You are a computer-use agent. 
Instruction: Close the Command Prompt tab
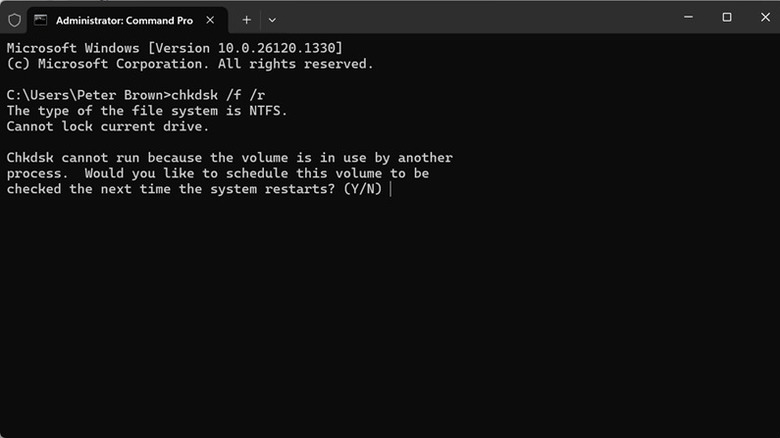point(211,20)
